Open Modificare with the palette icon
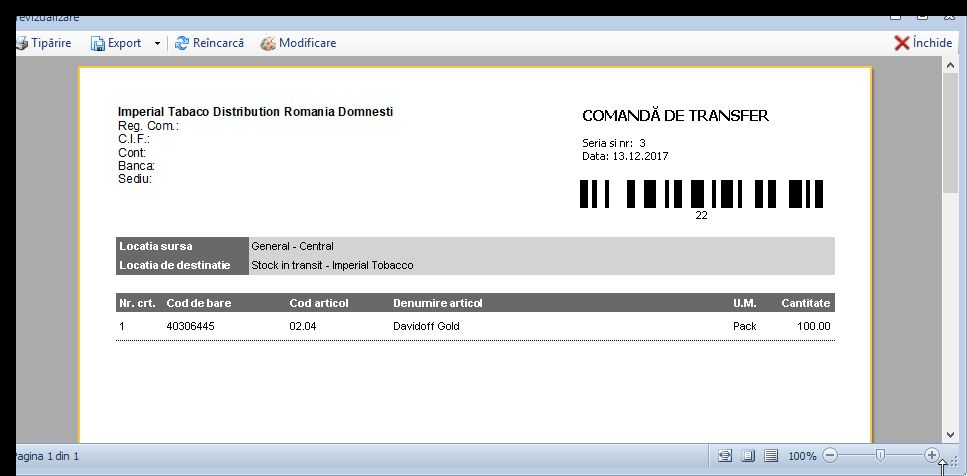The height and width of the screenshot is (476, 967). pyautogui.click(x=268, y=43)
